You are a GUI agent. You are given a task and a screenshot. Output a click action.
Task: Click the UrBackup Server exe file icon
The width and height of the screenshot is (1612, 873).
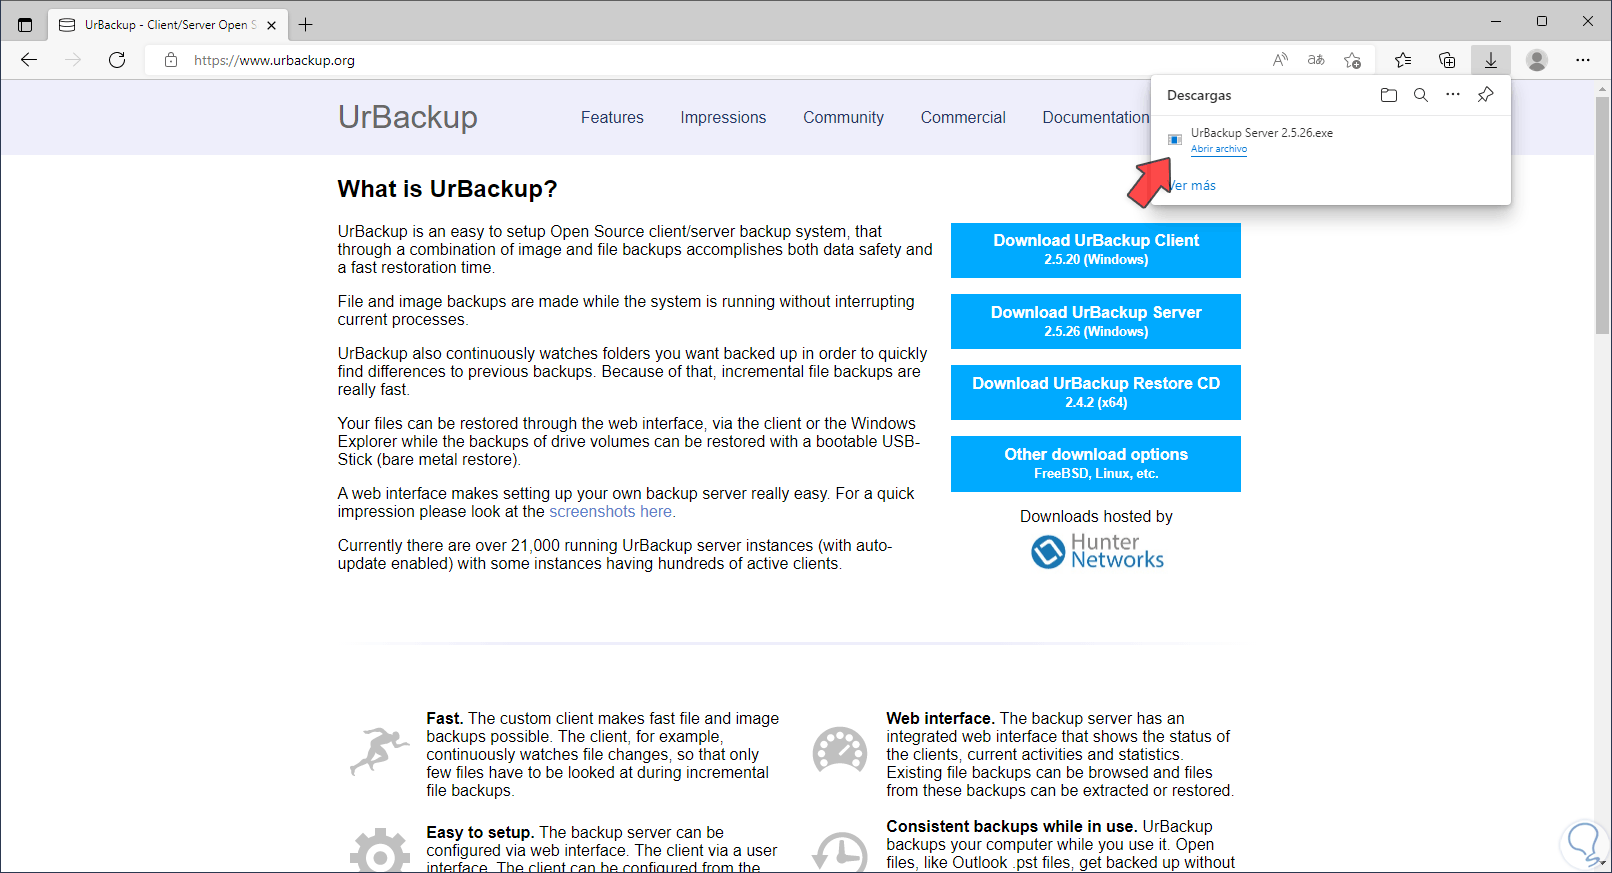[x=1175, y=140]
